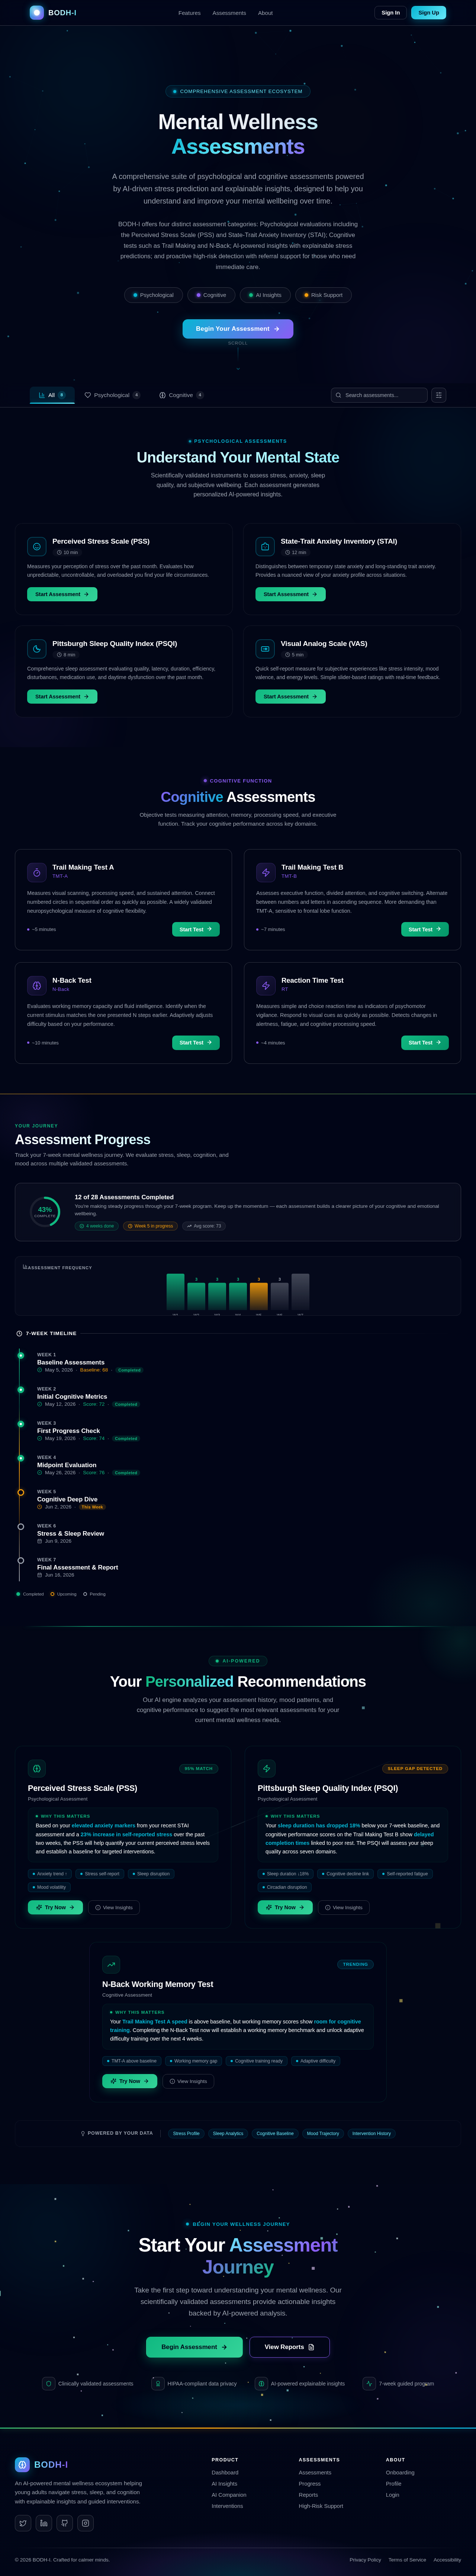
Task: Click the 'Week 5 in progress' badge
Action: [x=151, y=1226]
